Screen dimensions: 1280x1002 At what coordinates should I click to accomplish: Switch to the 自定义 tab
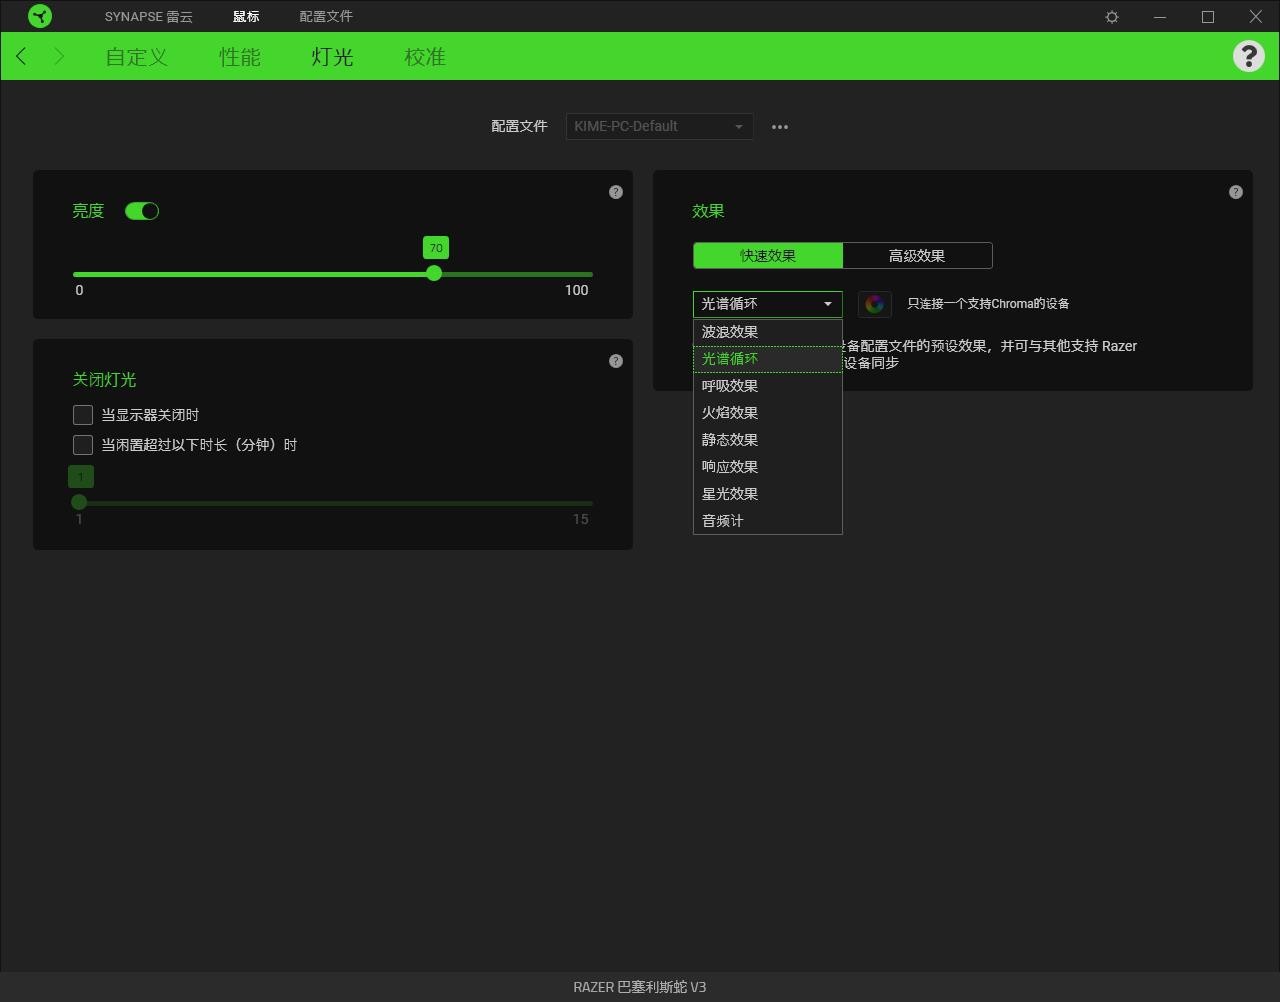pos(137,57)
